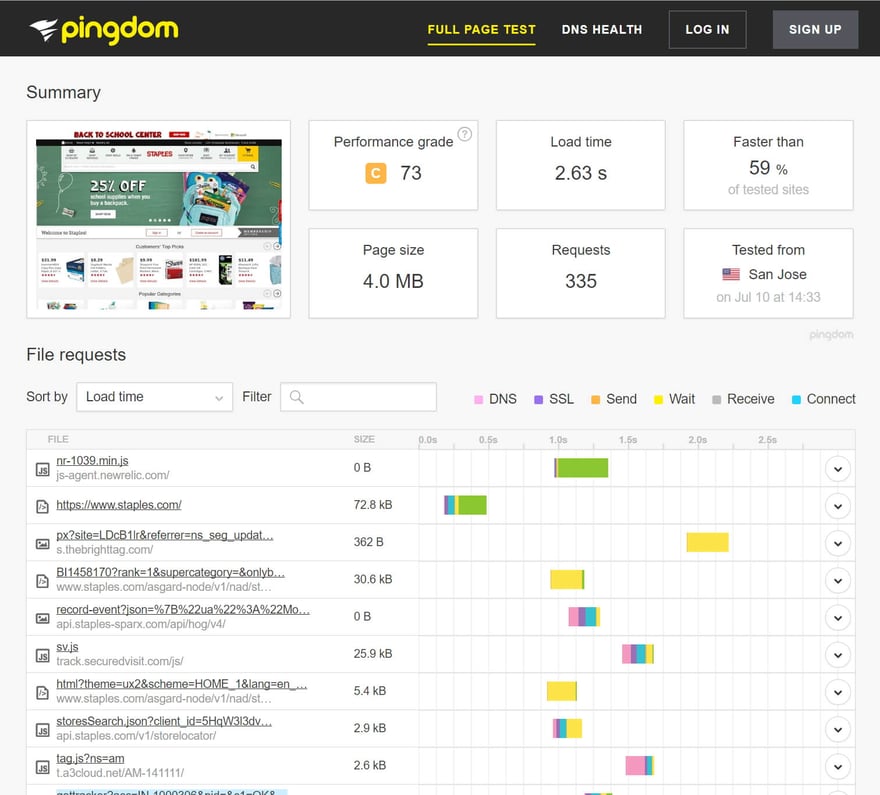The image size is (880, 795).
Task: Click the document icon for html?theme=ux2 row
Action: (x=43, y=692)
